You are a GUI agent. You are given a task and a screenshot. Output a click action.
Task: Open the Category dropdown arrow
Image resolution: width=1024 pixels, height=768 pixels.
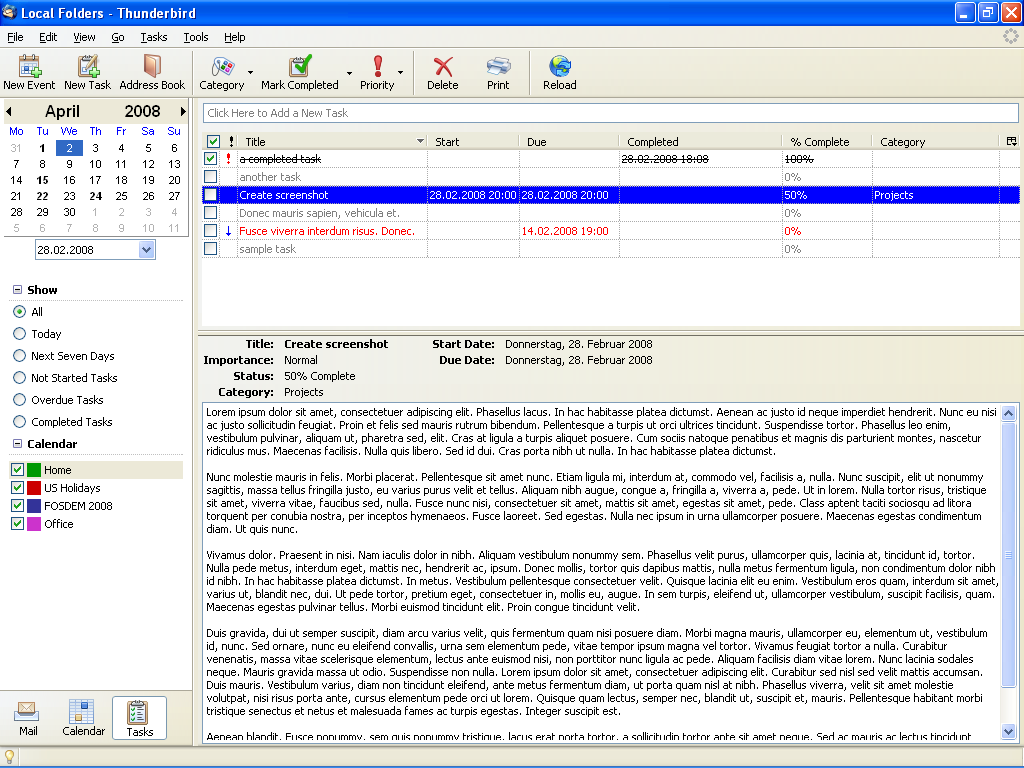click(251, 72)
